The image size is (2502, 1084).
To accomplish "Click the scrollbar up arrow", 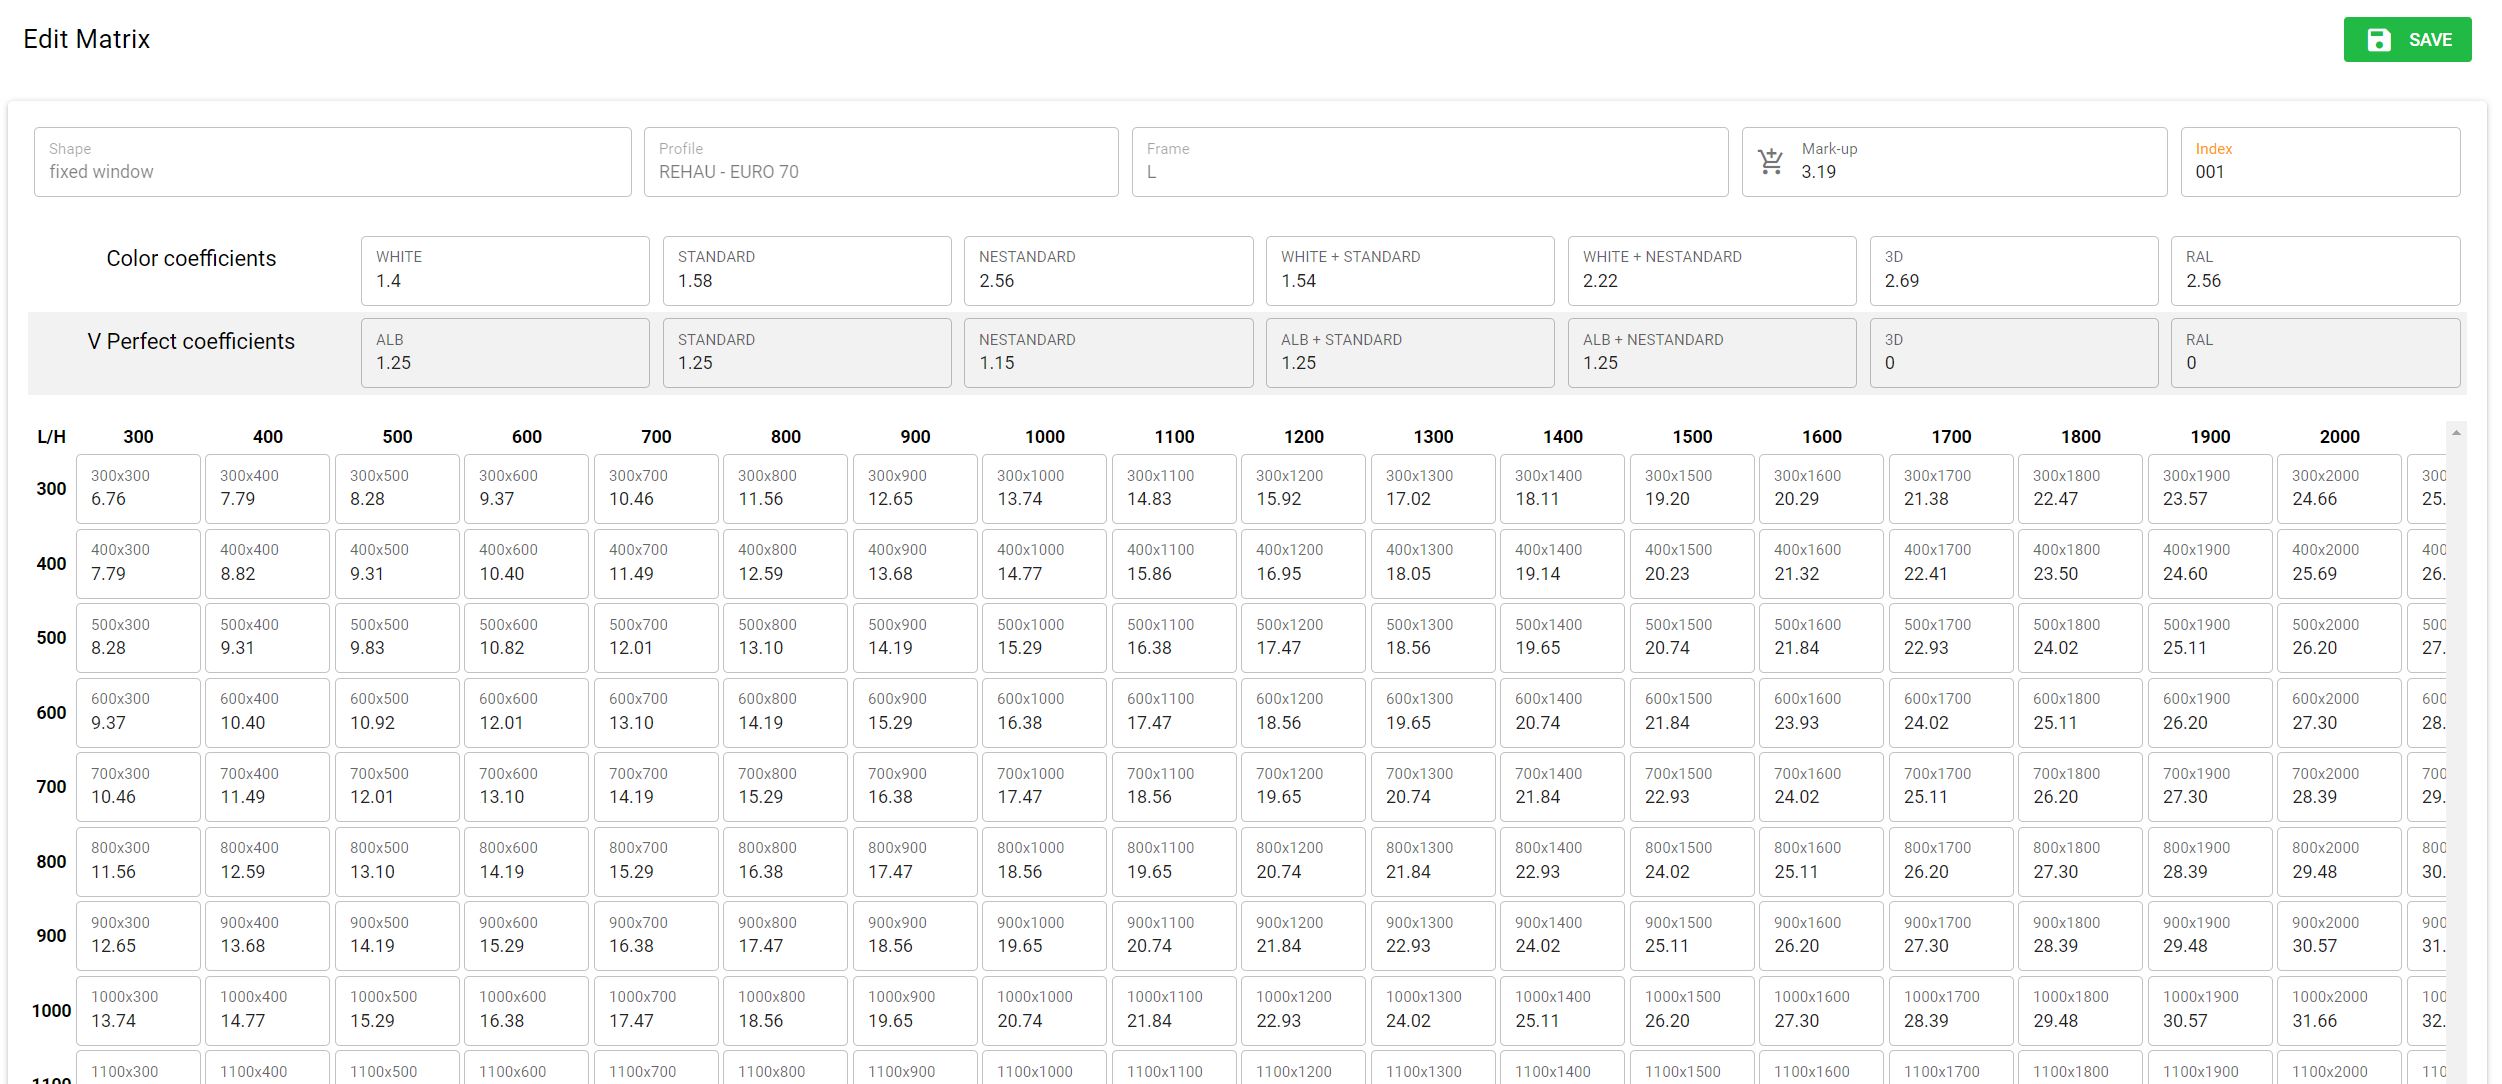I will tap(2455, 433).
